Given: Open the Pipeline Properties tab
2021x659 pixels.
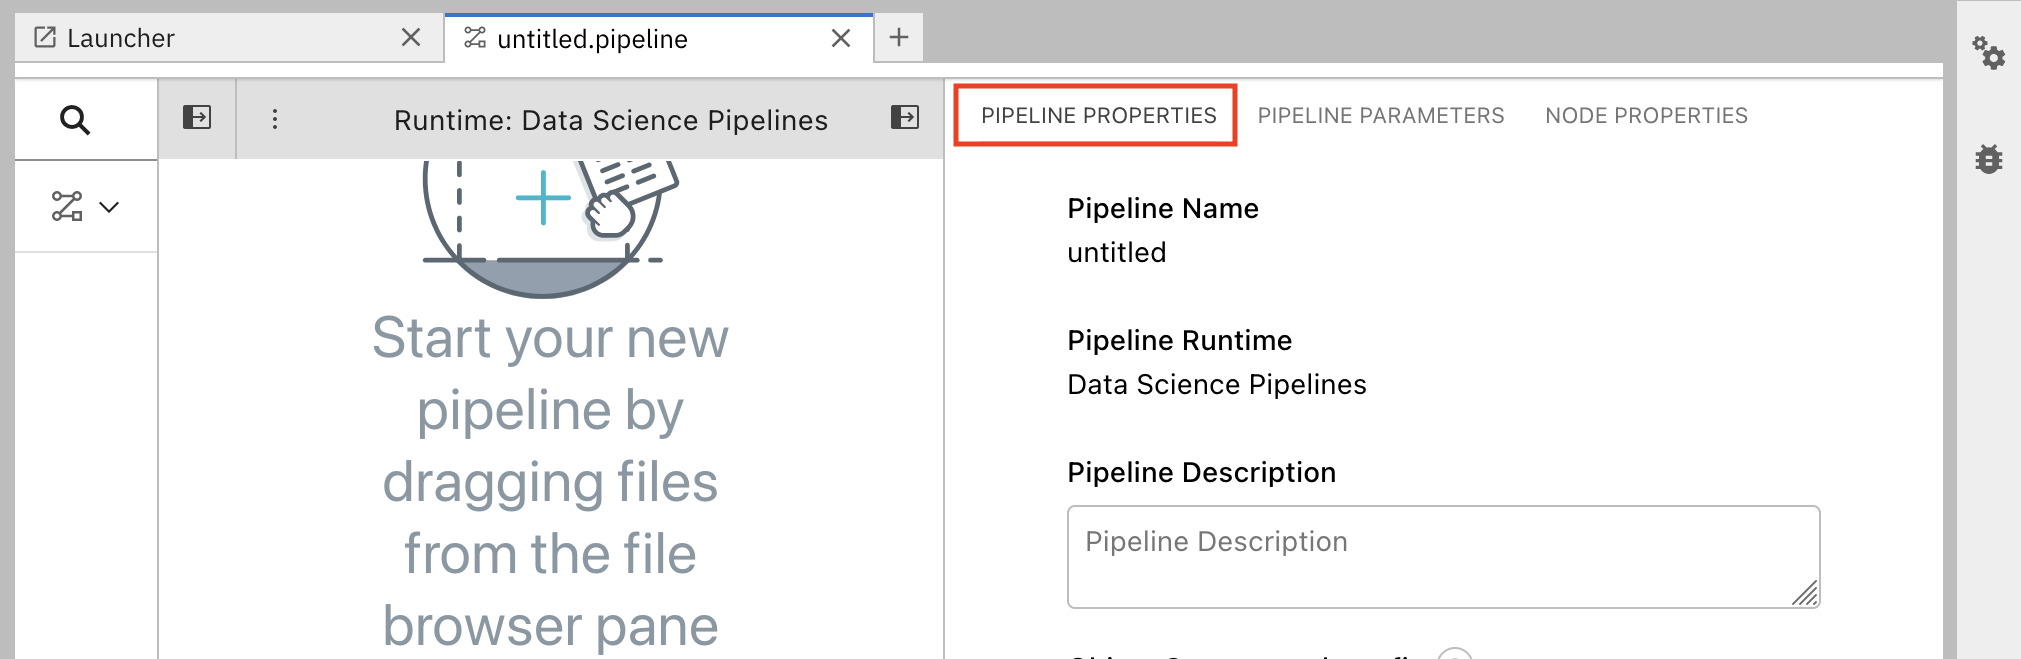Looking at the screenshot, I should coord(1098,116).
